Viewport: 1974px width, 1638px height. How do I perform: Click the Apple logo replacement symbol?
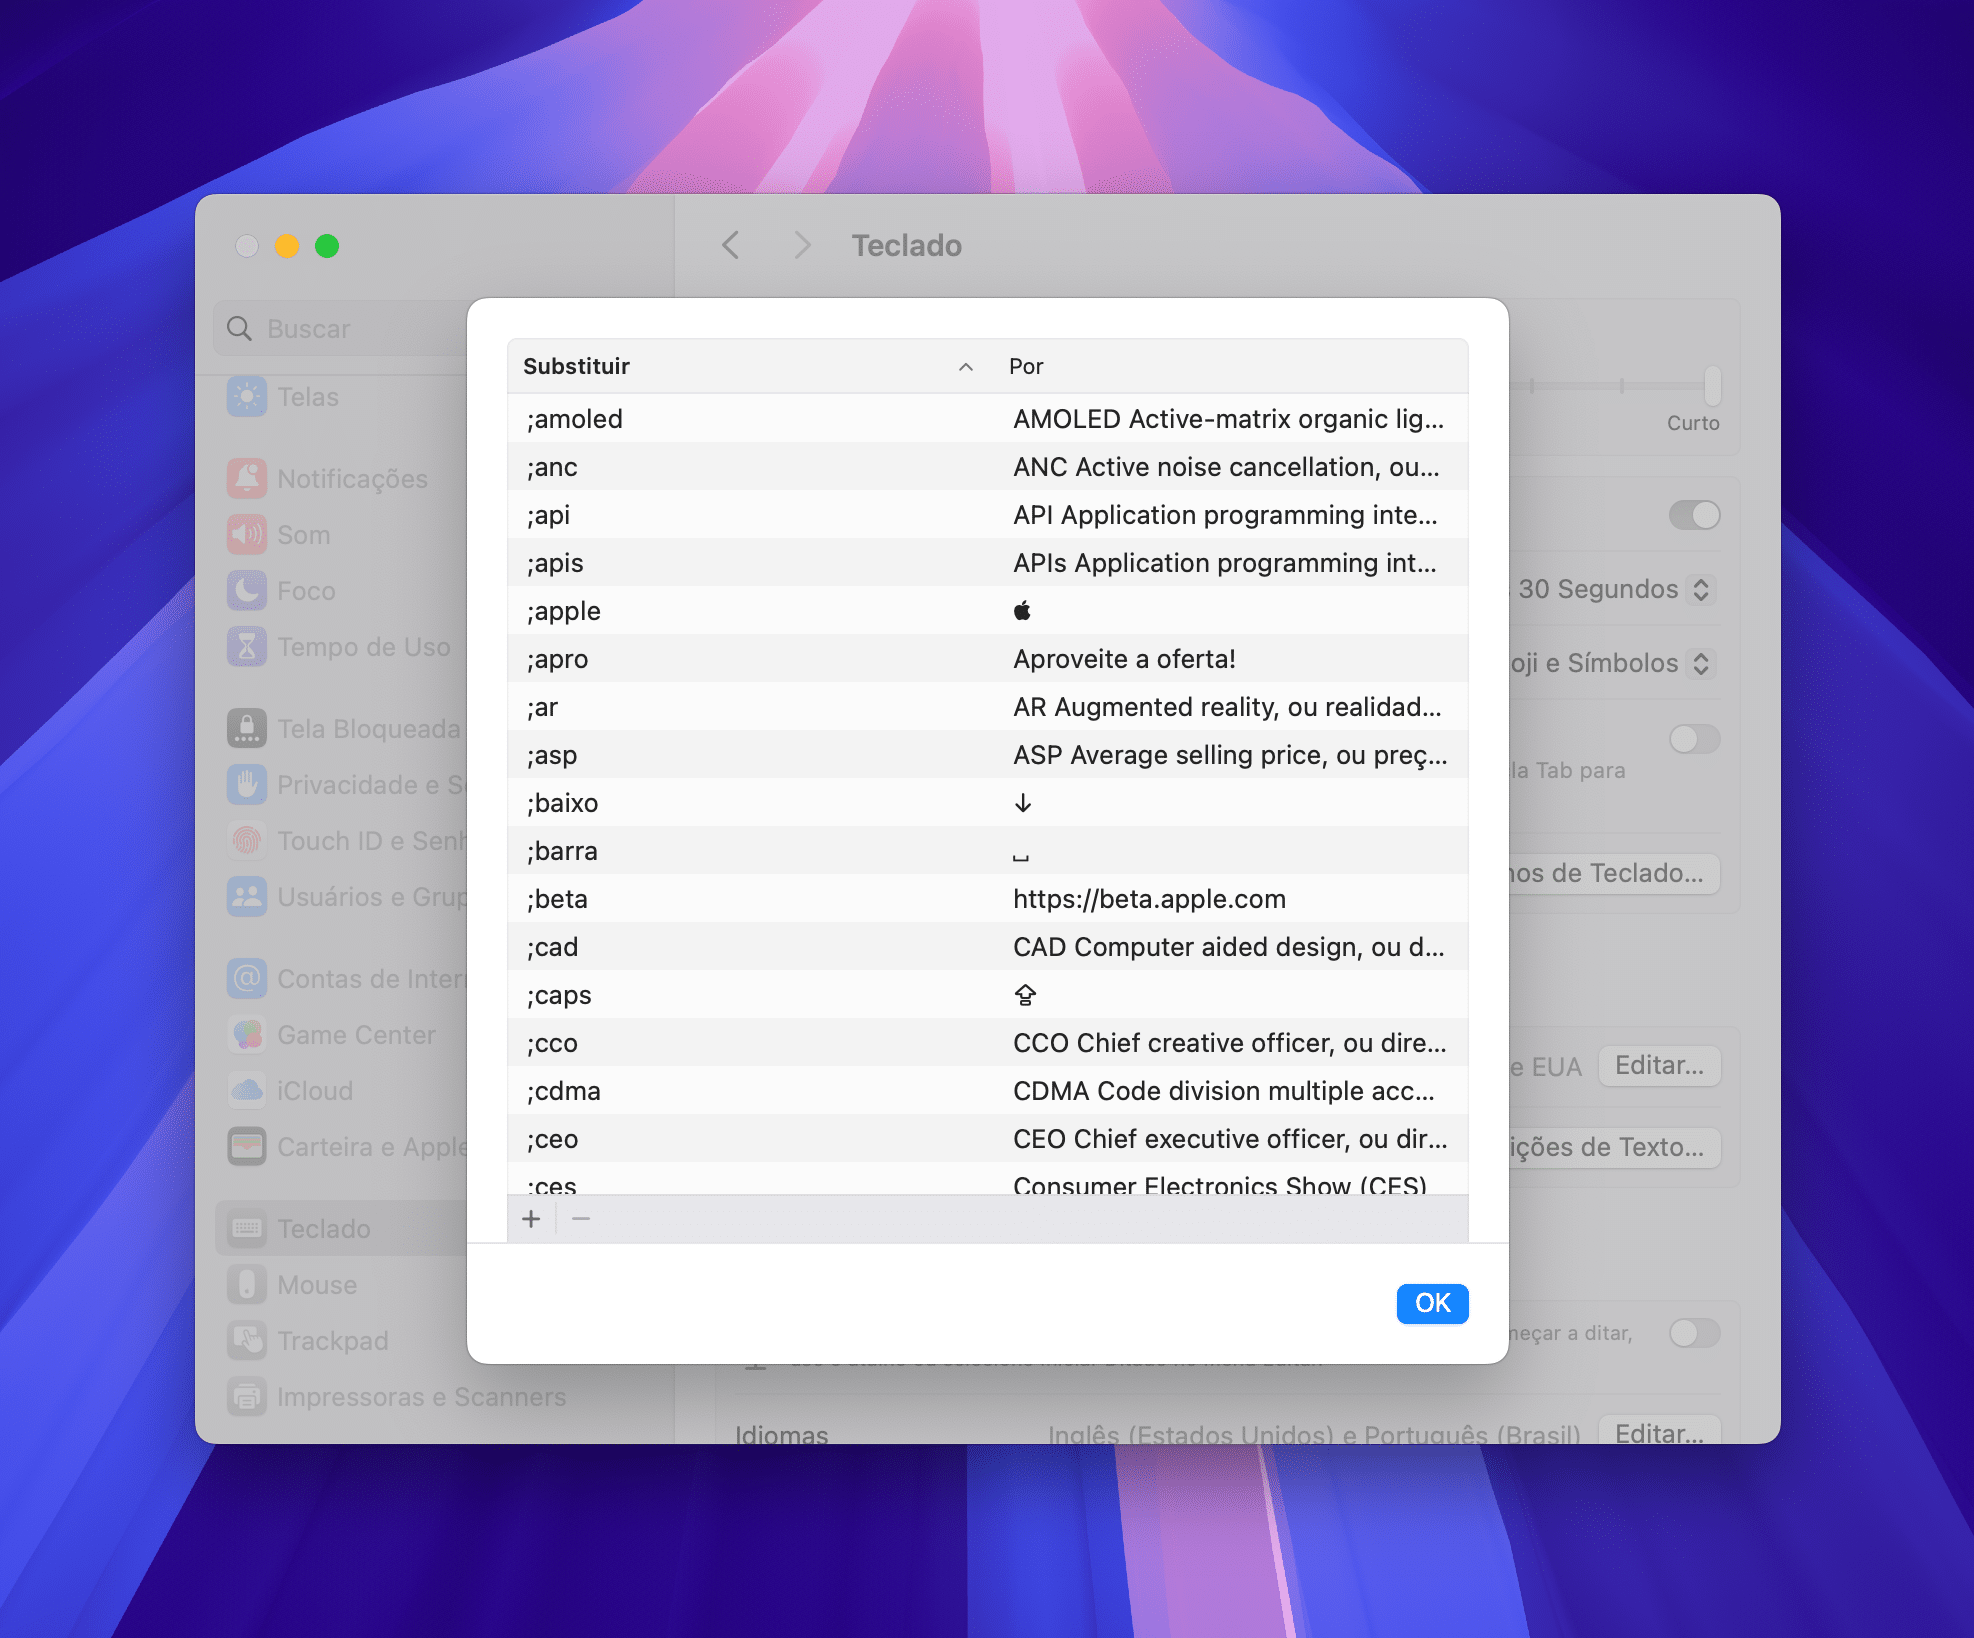click(1022, 610)
